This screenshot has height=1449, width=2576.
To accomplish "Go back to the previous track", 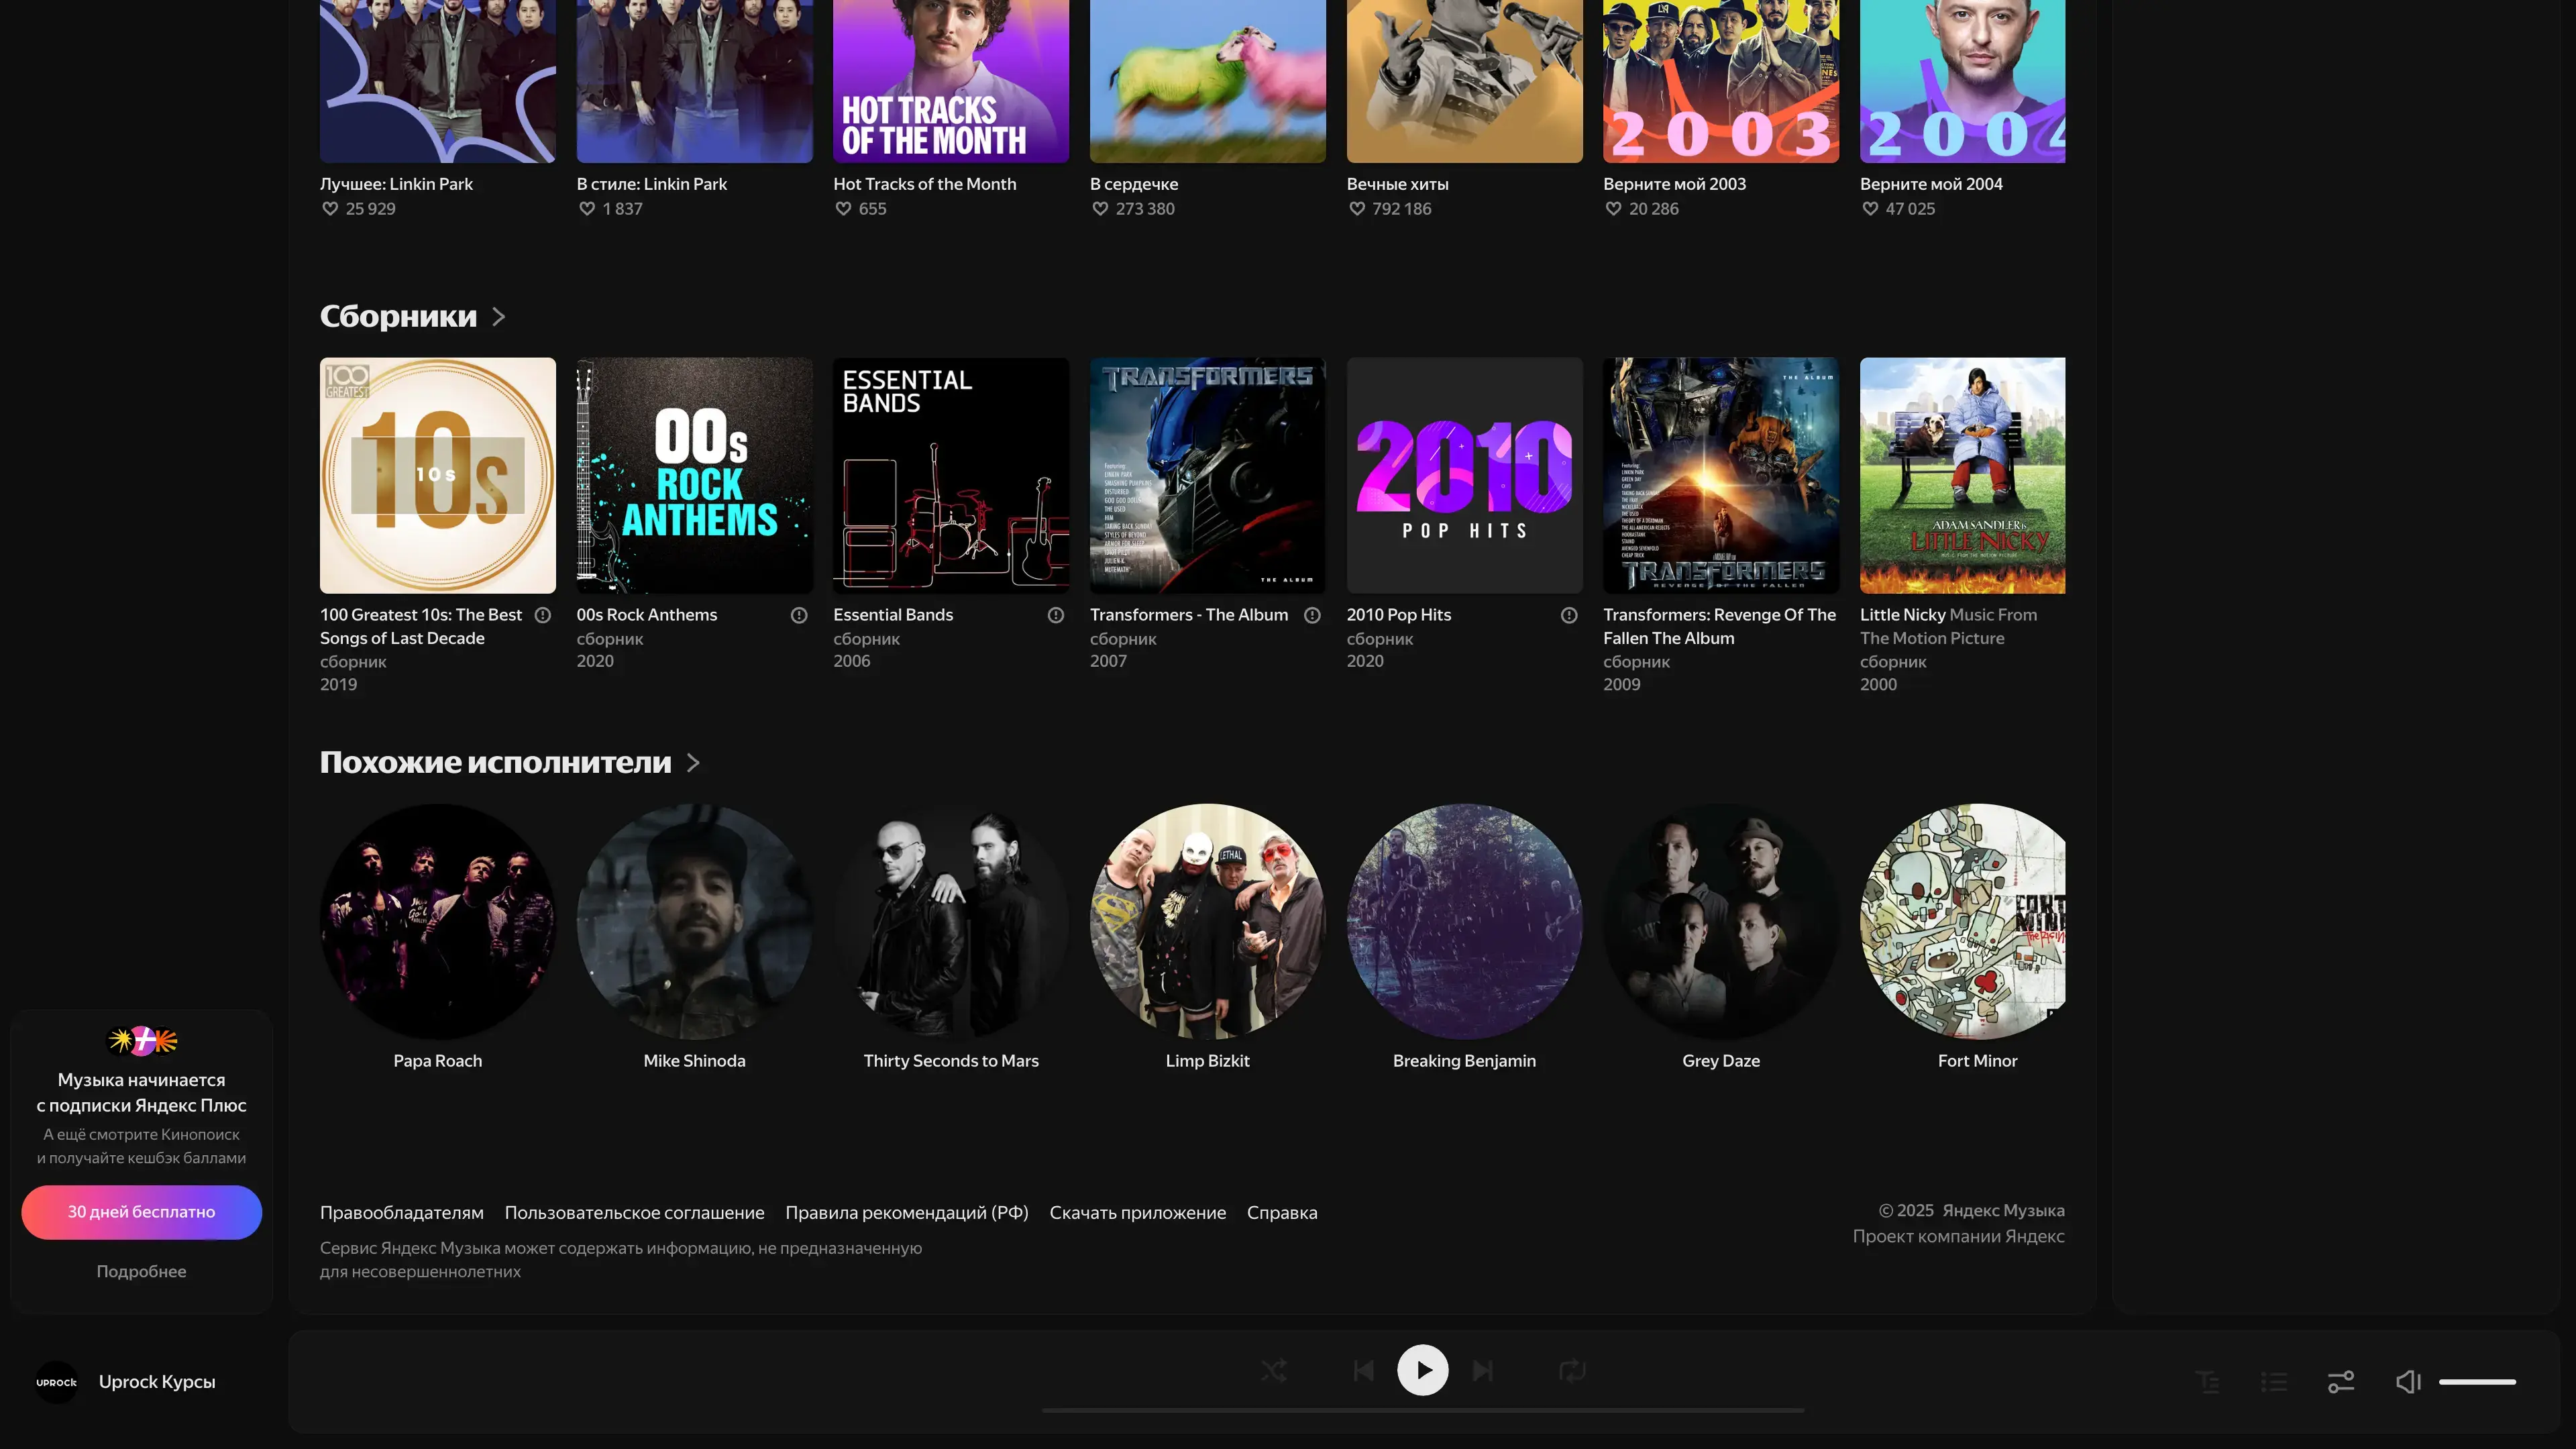I will click(x=1363, y=1370).
